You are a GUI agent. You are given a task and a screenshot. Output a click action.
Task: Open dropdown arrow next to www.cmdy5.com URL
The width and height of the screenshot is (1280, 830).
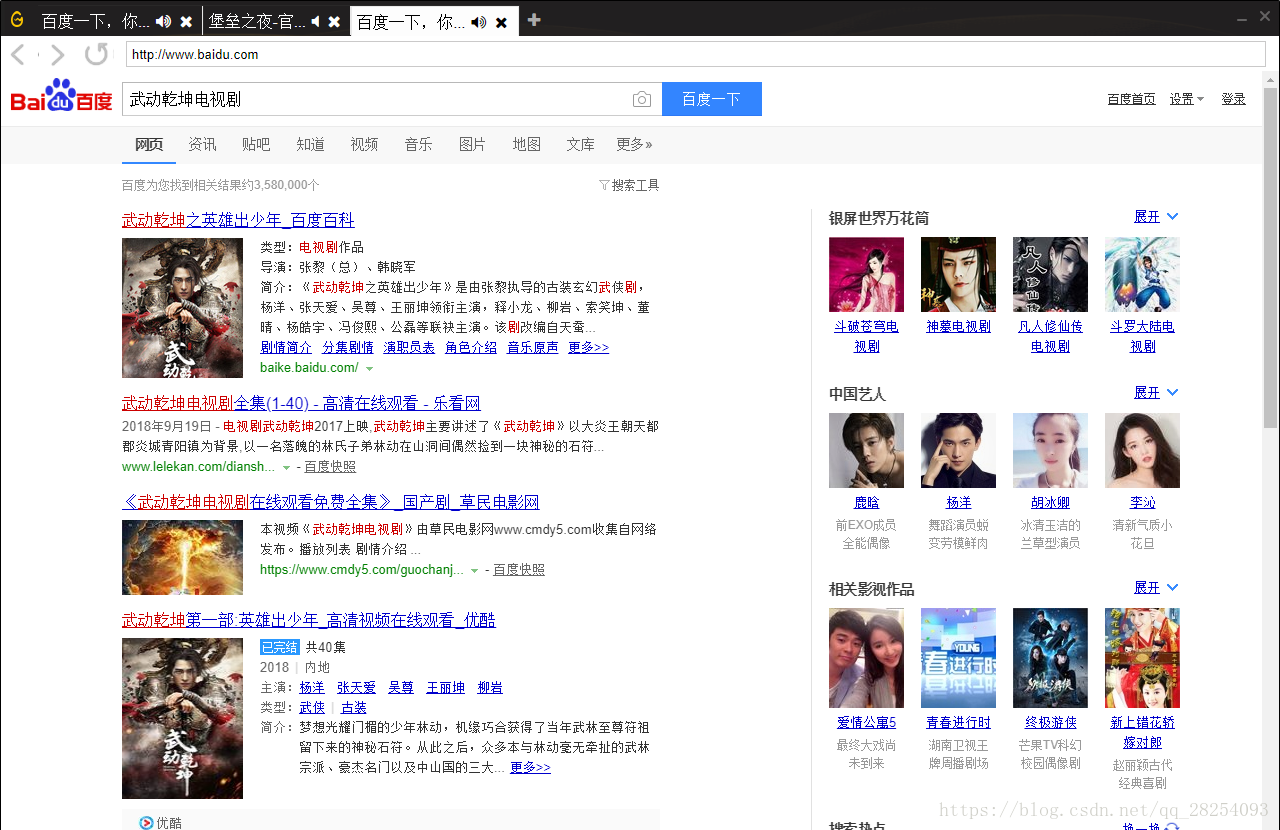pos(474,570)
